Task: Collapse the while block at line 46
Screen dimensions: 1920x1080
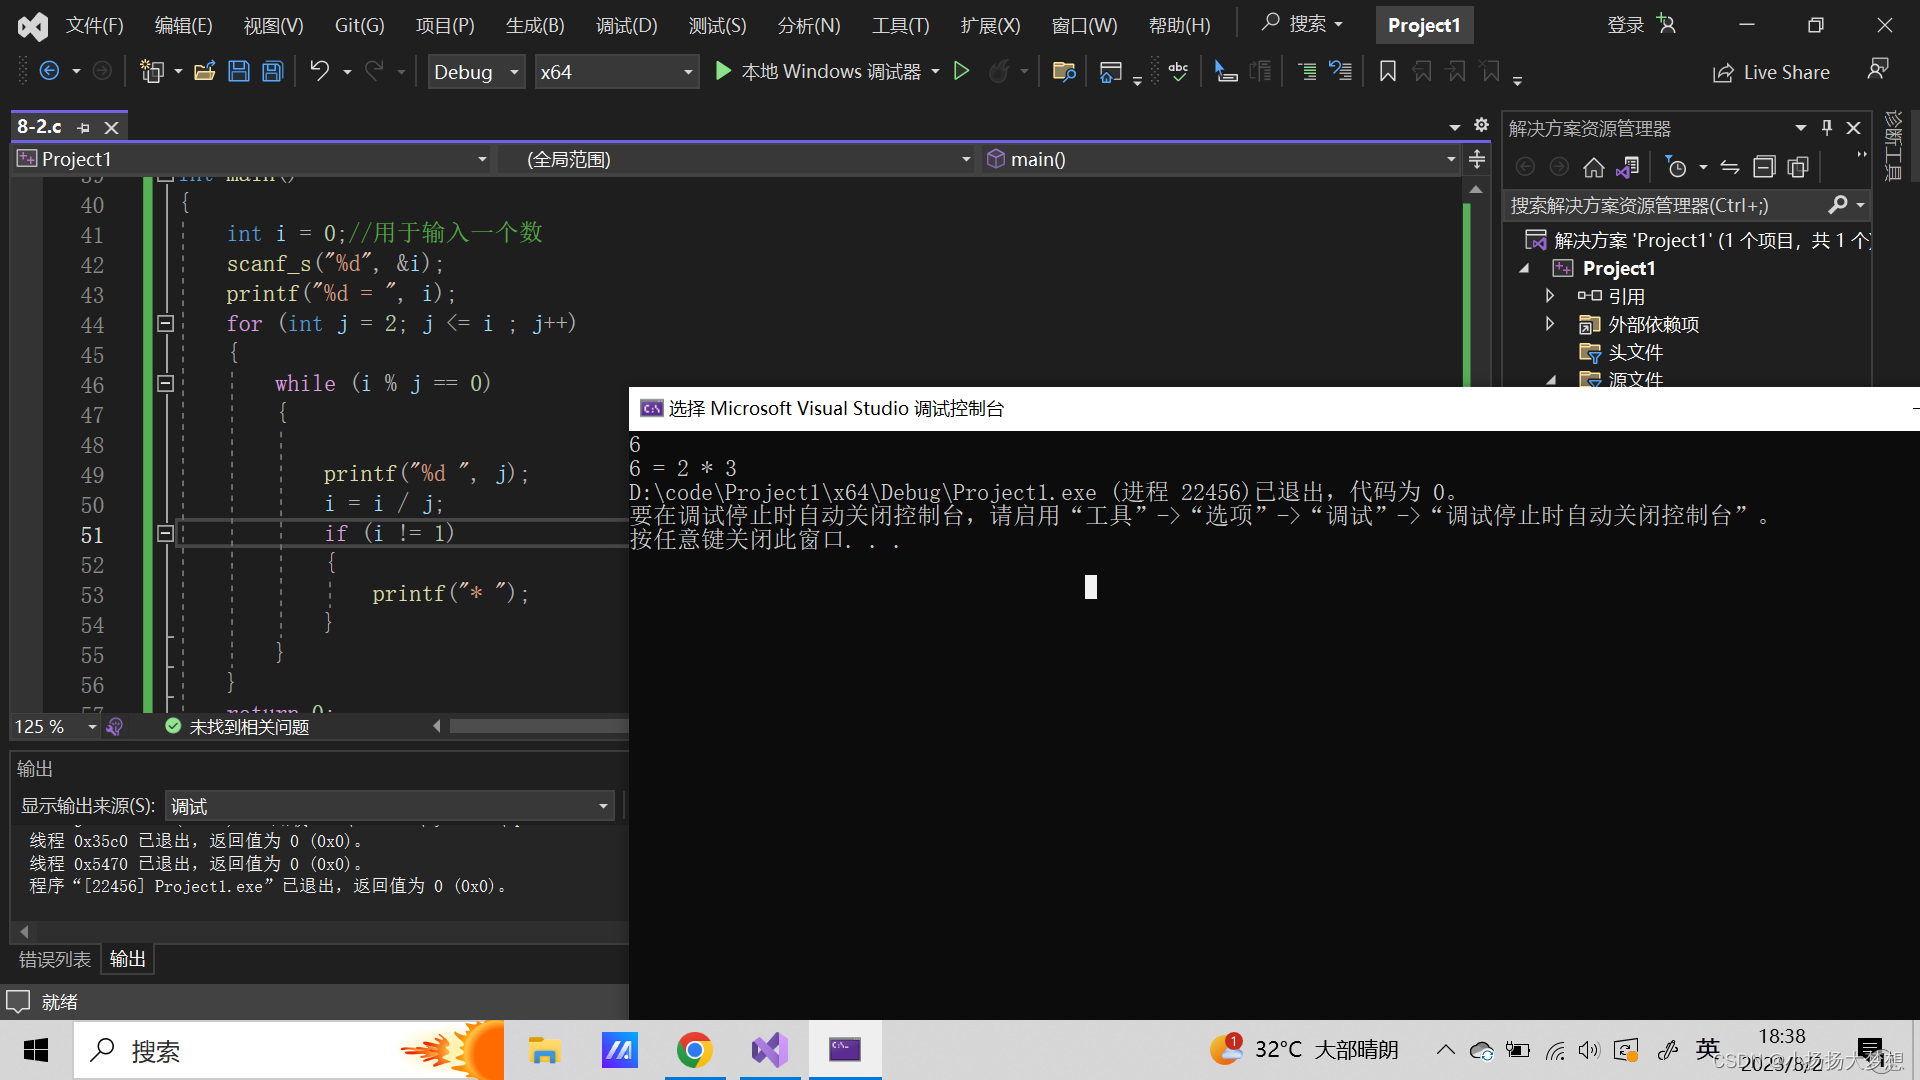Action: 166,383
